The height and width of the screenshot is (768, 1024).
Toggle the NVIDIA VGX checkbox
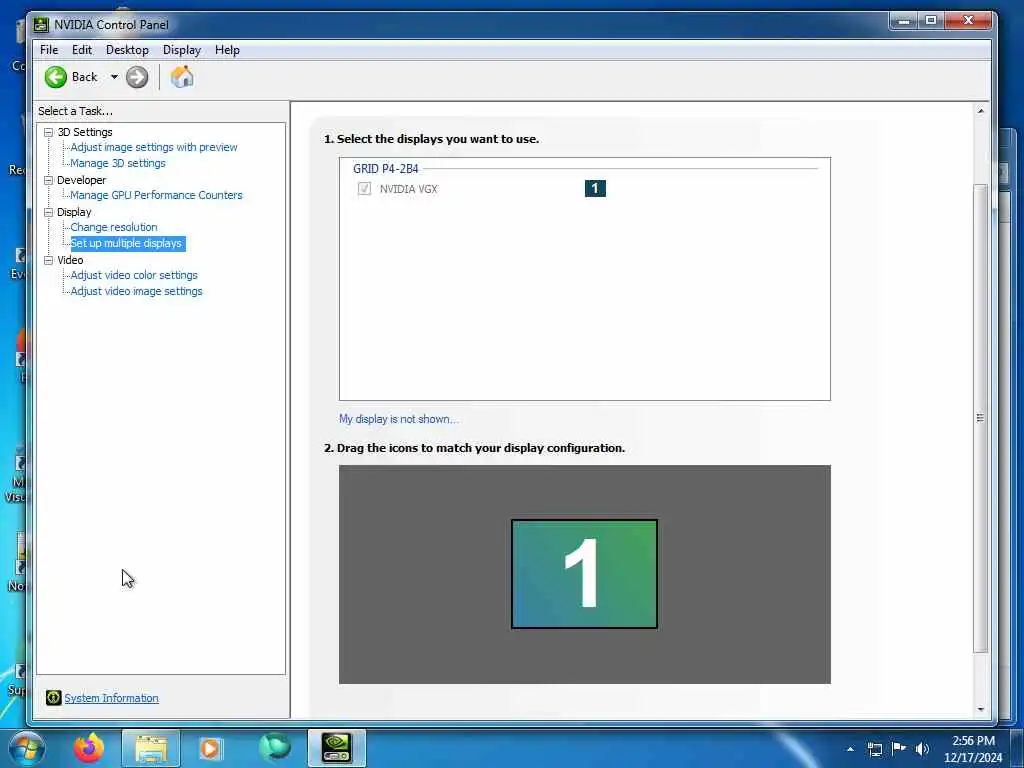[364, 189]
